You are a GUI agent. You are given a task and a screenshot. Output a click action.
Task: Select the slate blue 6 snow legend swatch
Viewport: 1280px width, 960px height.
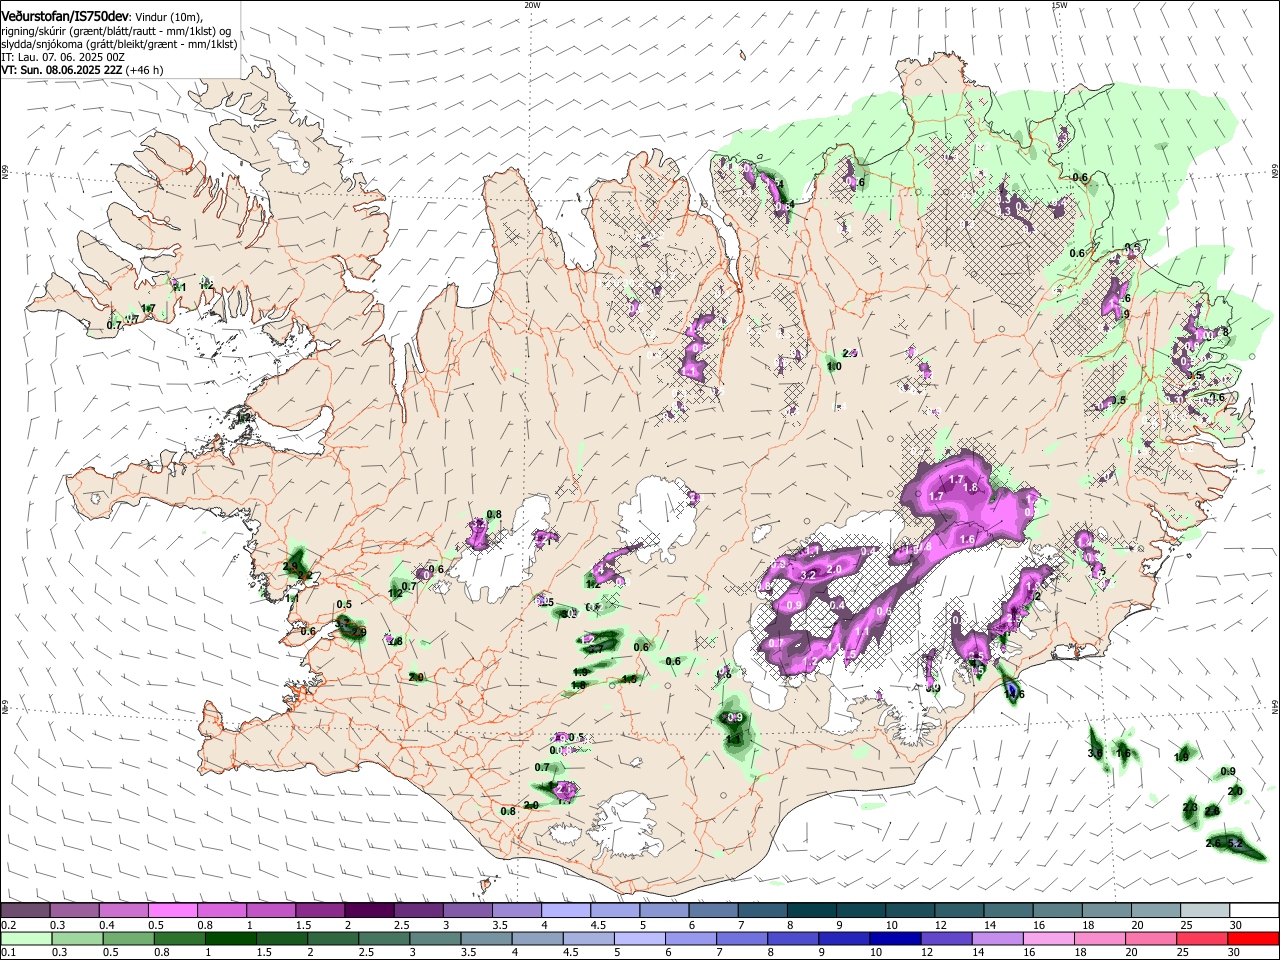pyautogui.click(x=712, y=911)
